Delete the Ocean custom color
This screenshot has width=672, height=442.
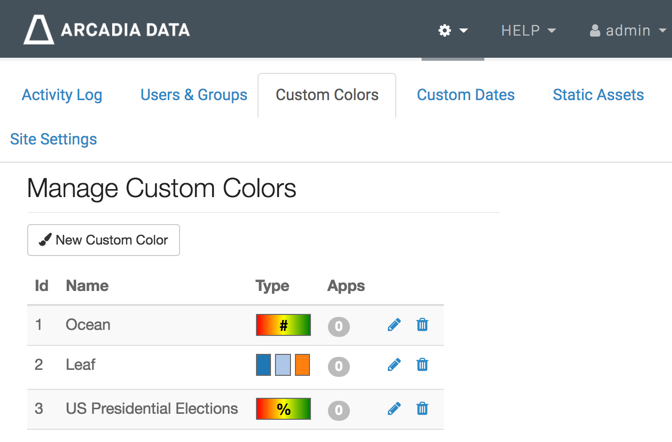click(x=422, y=325)
